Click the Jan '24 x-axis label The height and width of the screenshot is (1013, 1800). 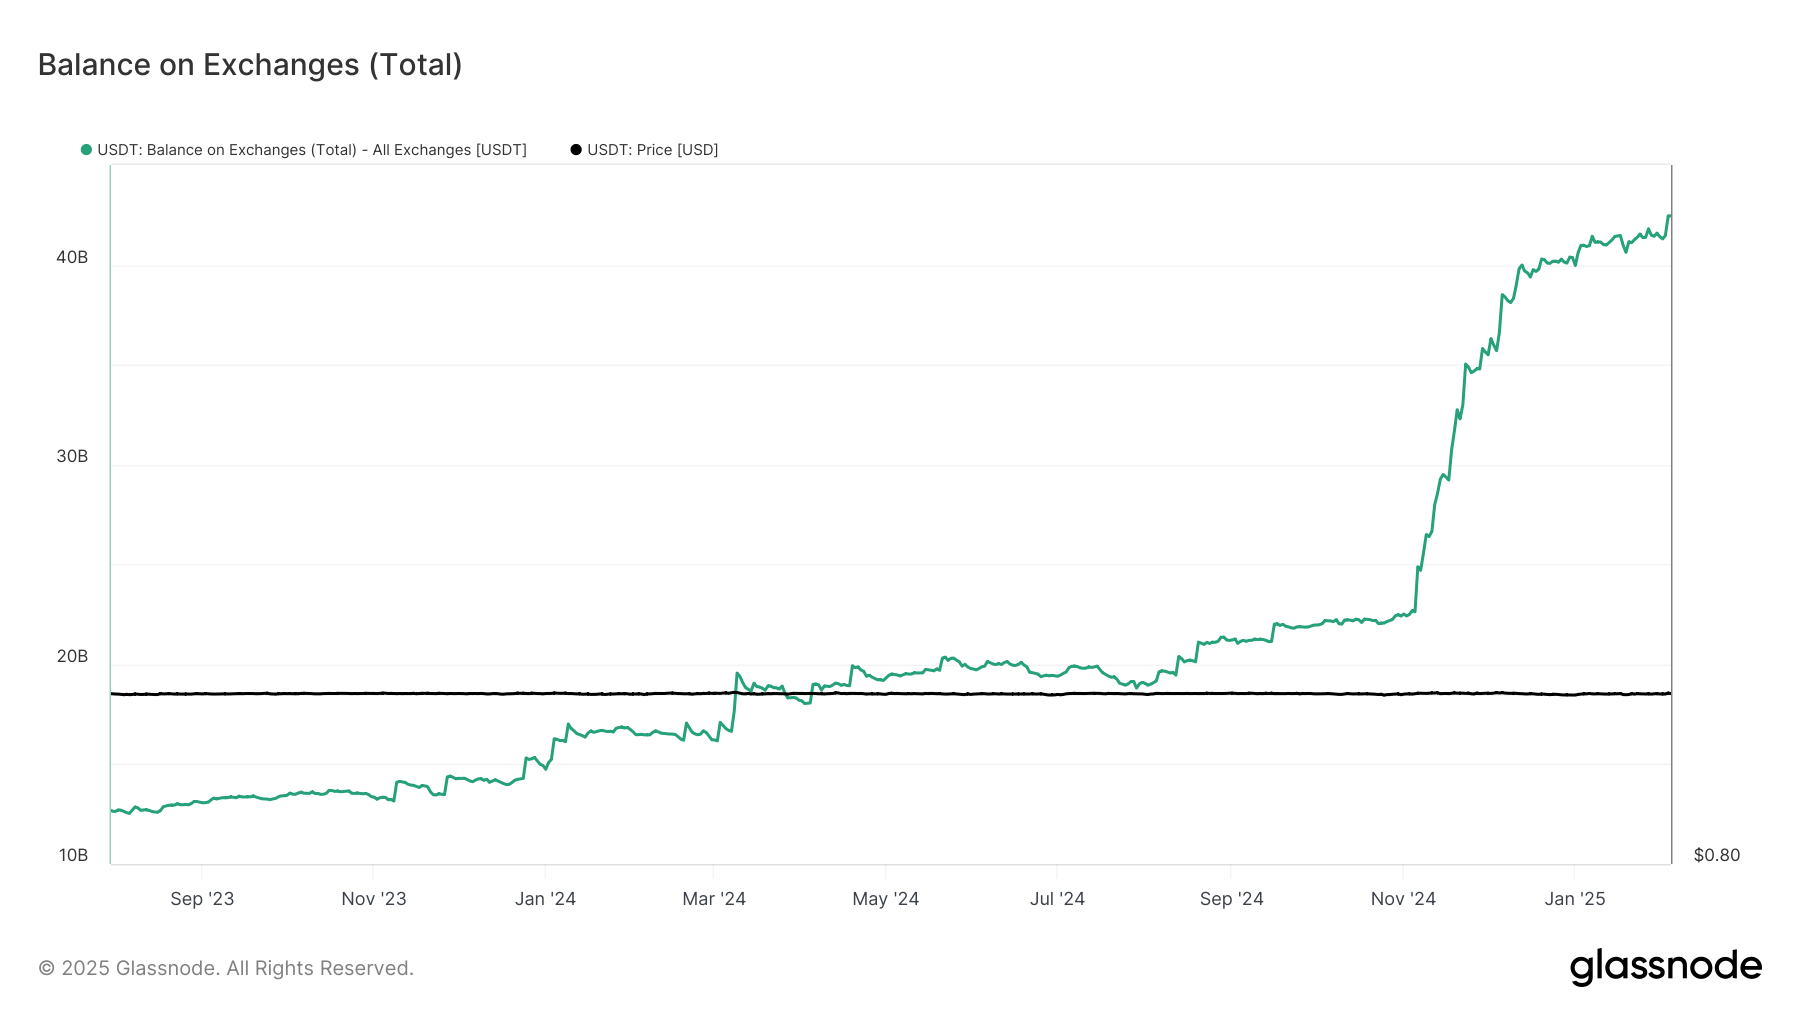545,899
